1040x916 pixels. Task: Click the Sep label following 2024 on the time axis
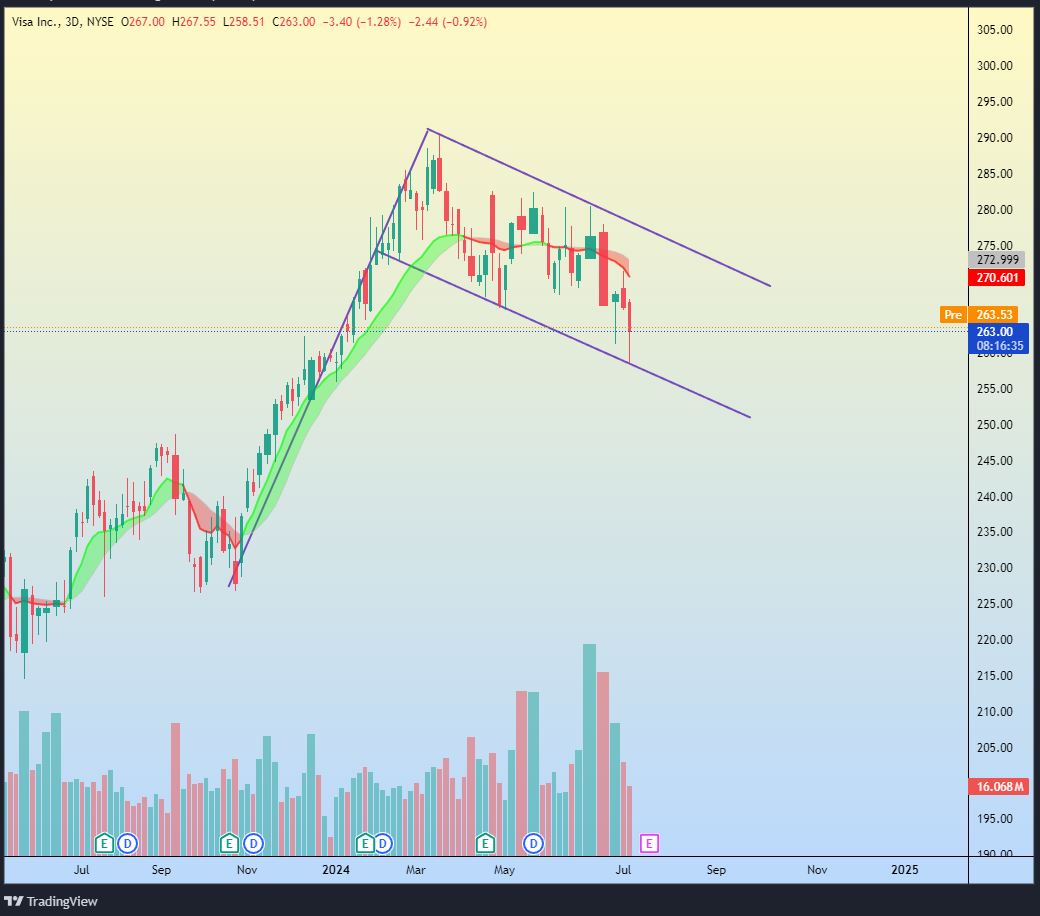[x=716, y=870]
